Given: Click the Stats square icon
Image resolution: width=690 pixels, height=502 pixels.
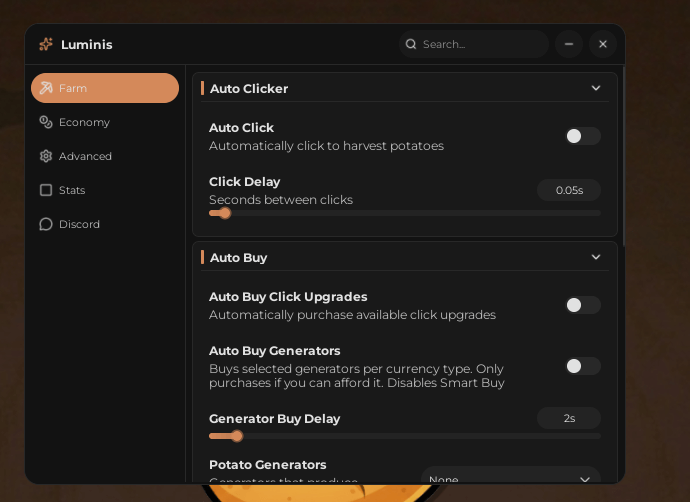Looking at the screenshot, I should coord(46,190).
